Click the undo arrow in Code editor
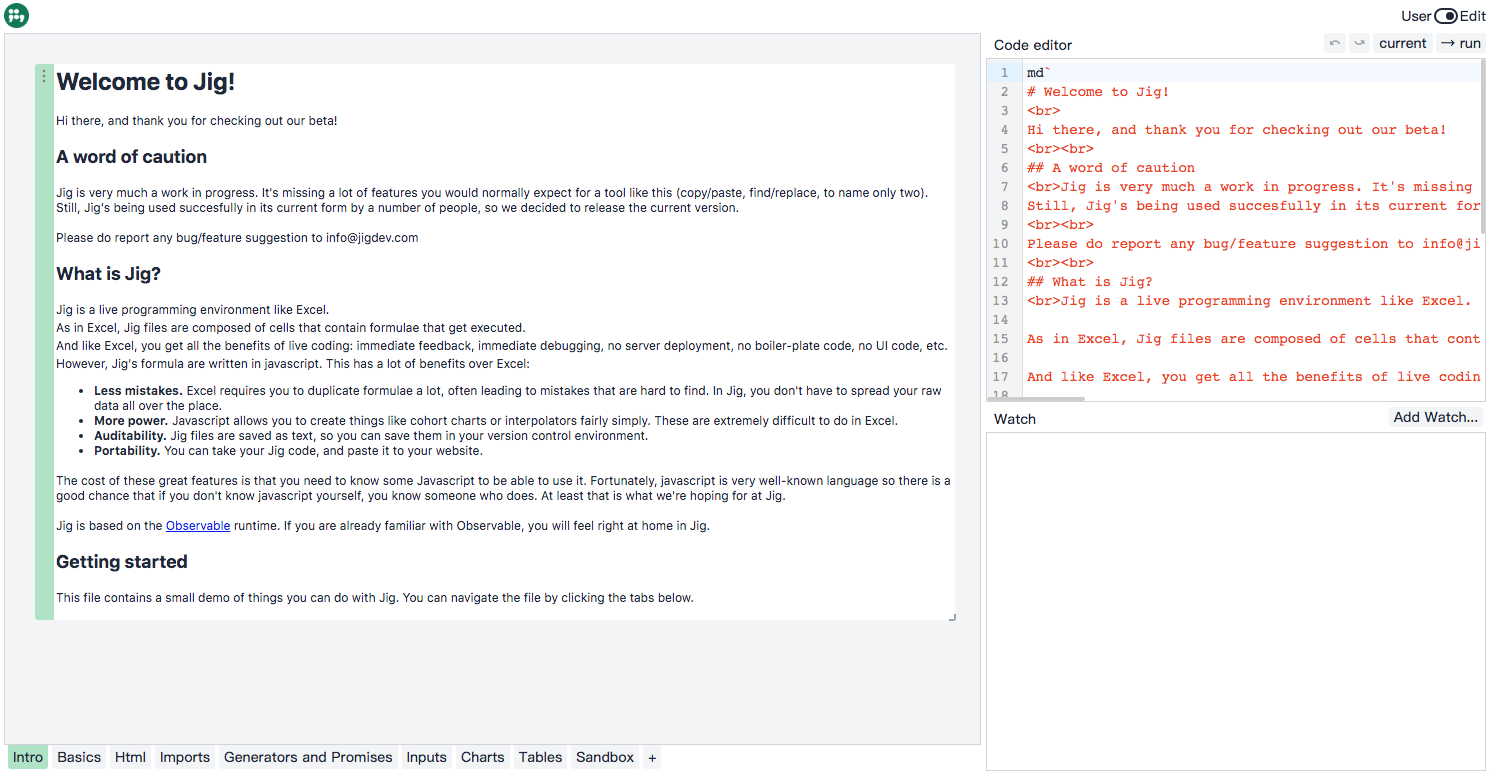The height and width of the screenshot is (773, 1491). click(x=1334, y=43)
